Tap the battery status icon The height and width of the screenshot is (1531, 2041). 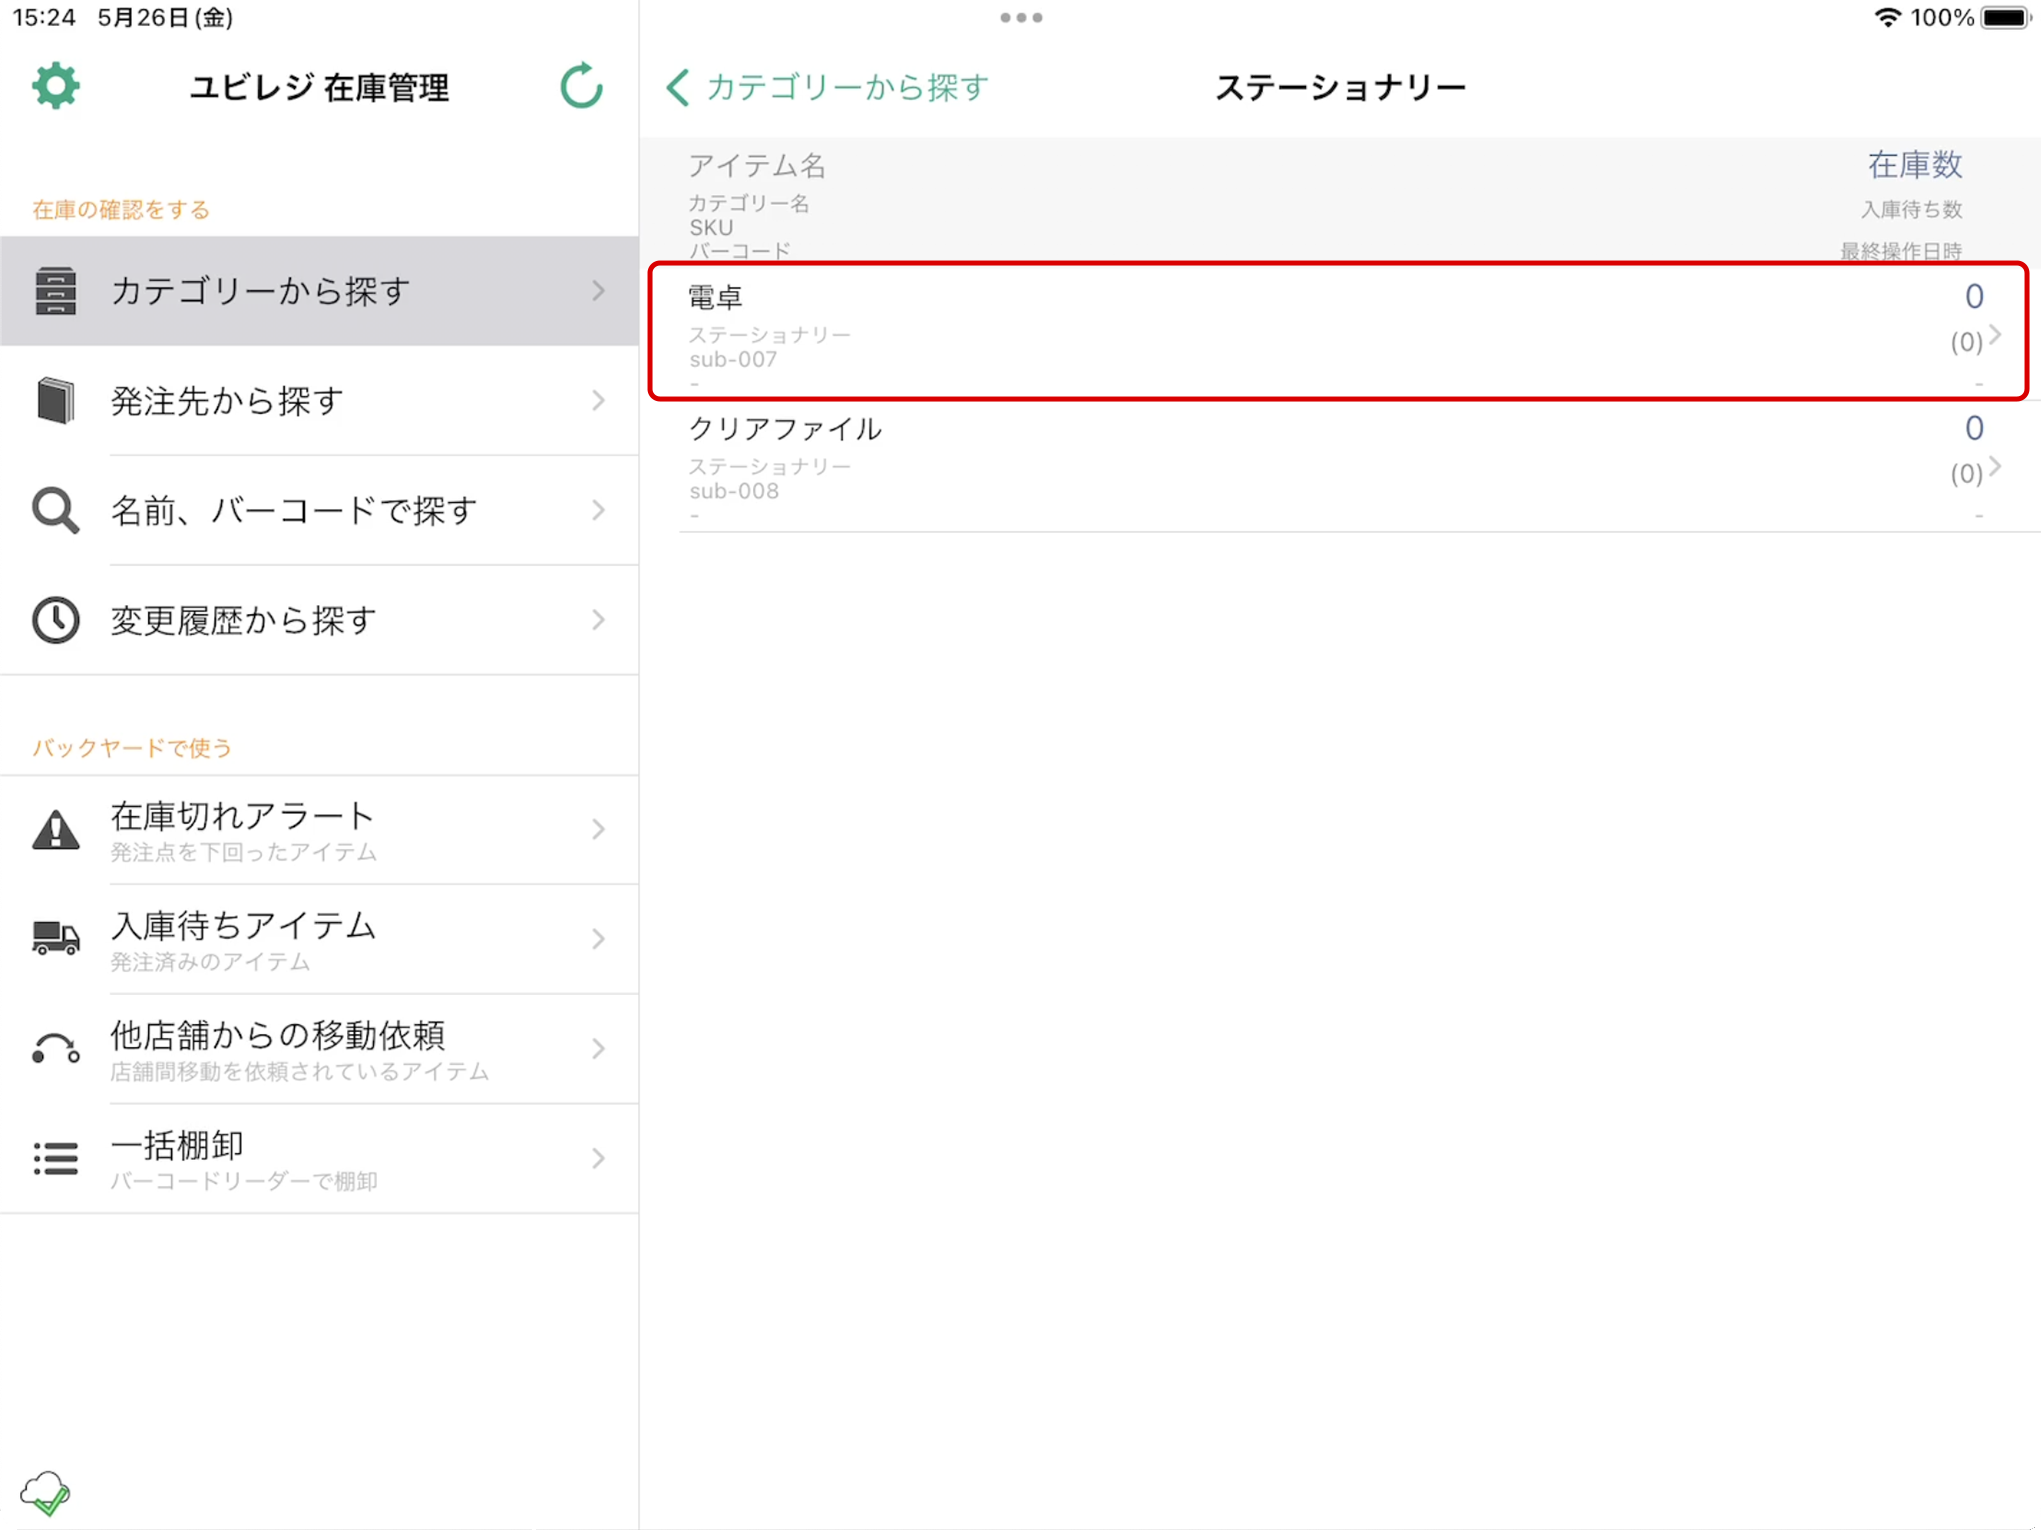click(x=2006, y=17)
